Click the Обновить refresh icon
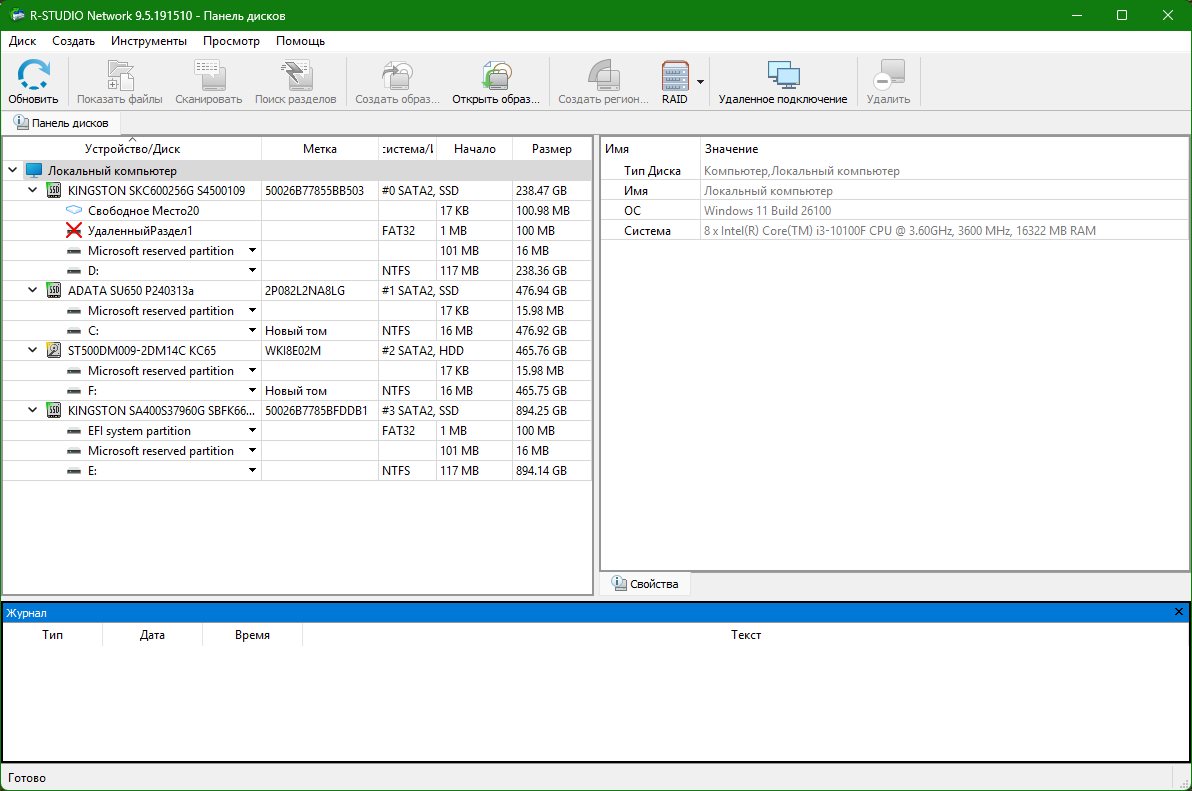This screenshot has width=1192, height=791. 33,74
